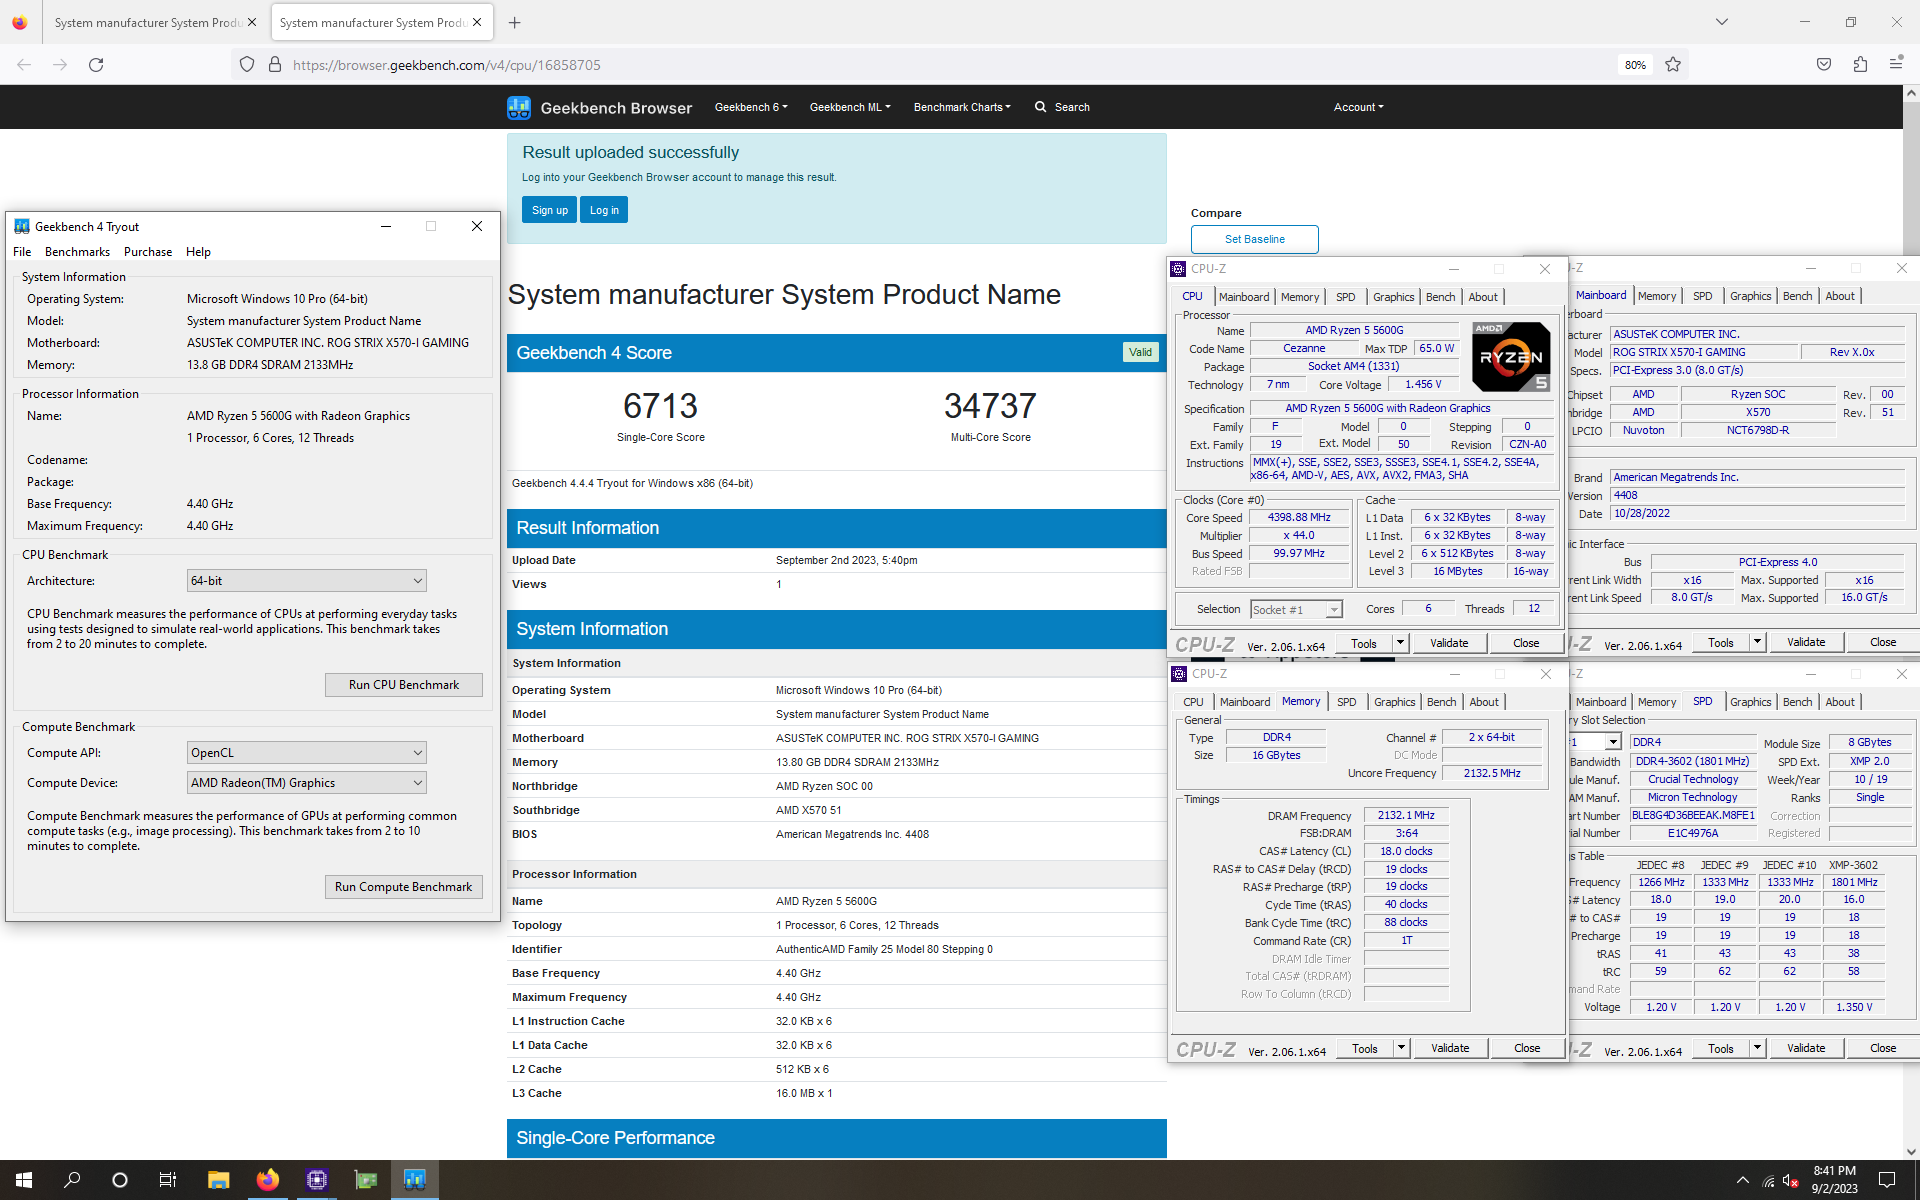Open the Help menu in Geekbench 4

(198, 252)
